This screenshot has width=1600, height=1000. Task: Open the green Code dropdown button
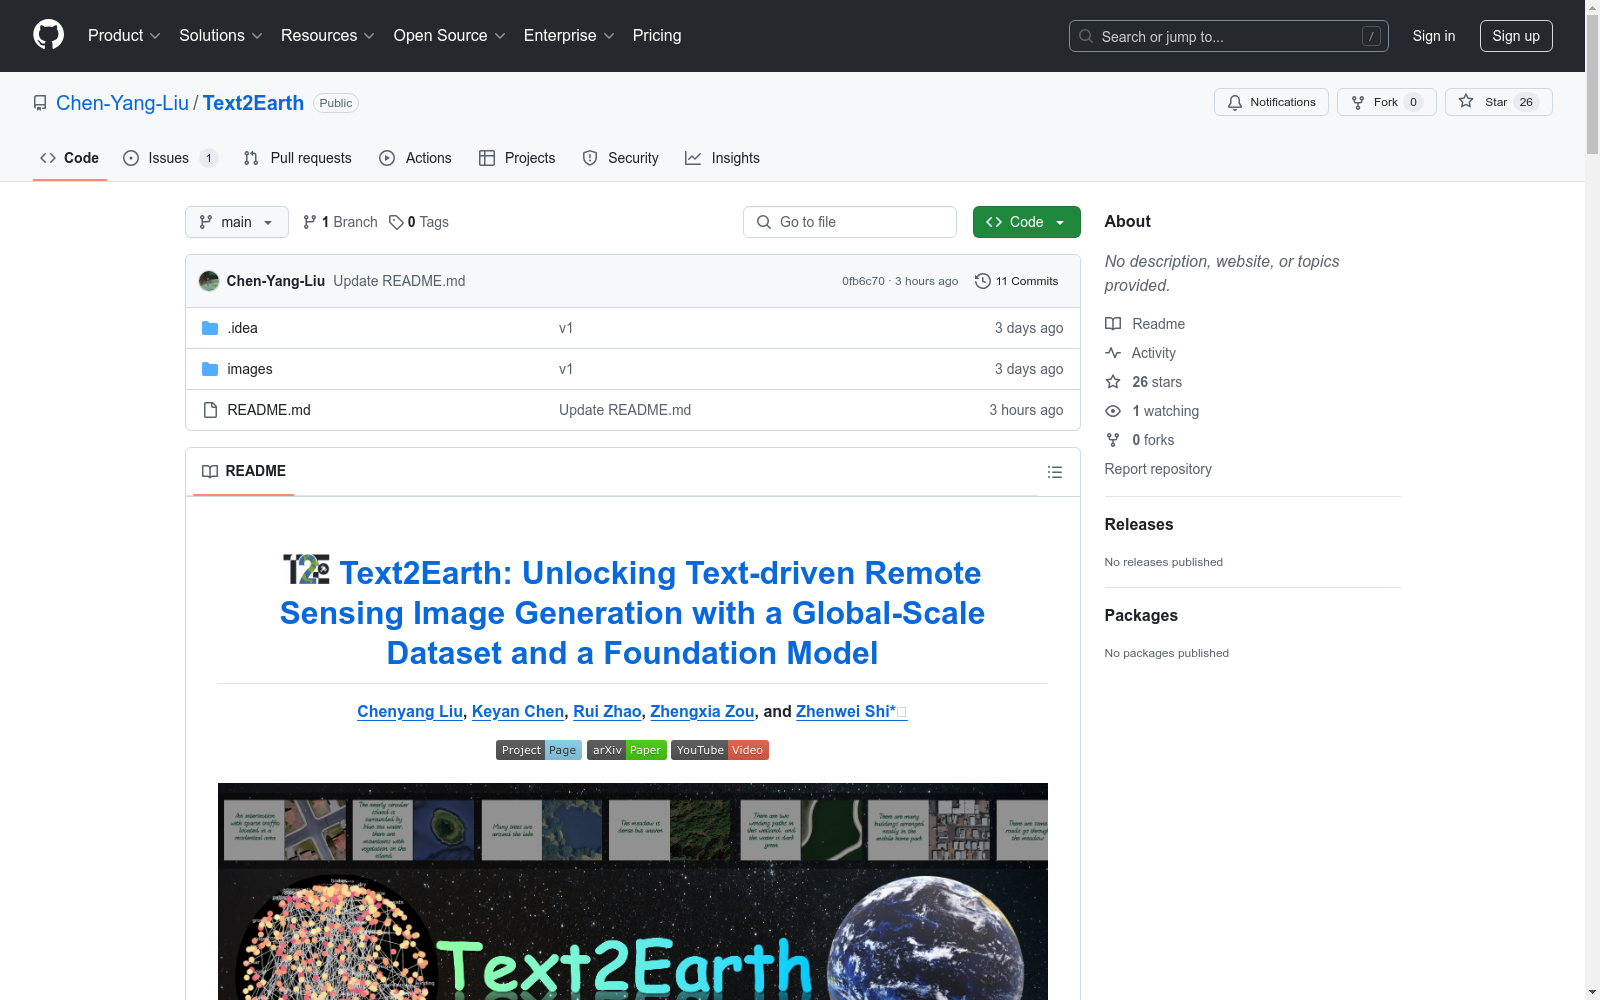point(1026,222)
